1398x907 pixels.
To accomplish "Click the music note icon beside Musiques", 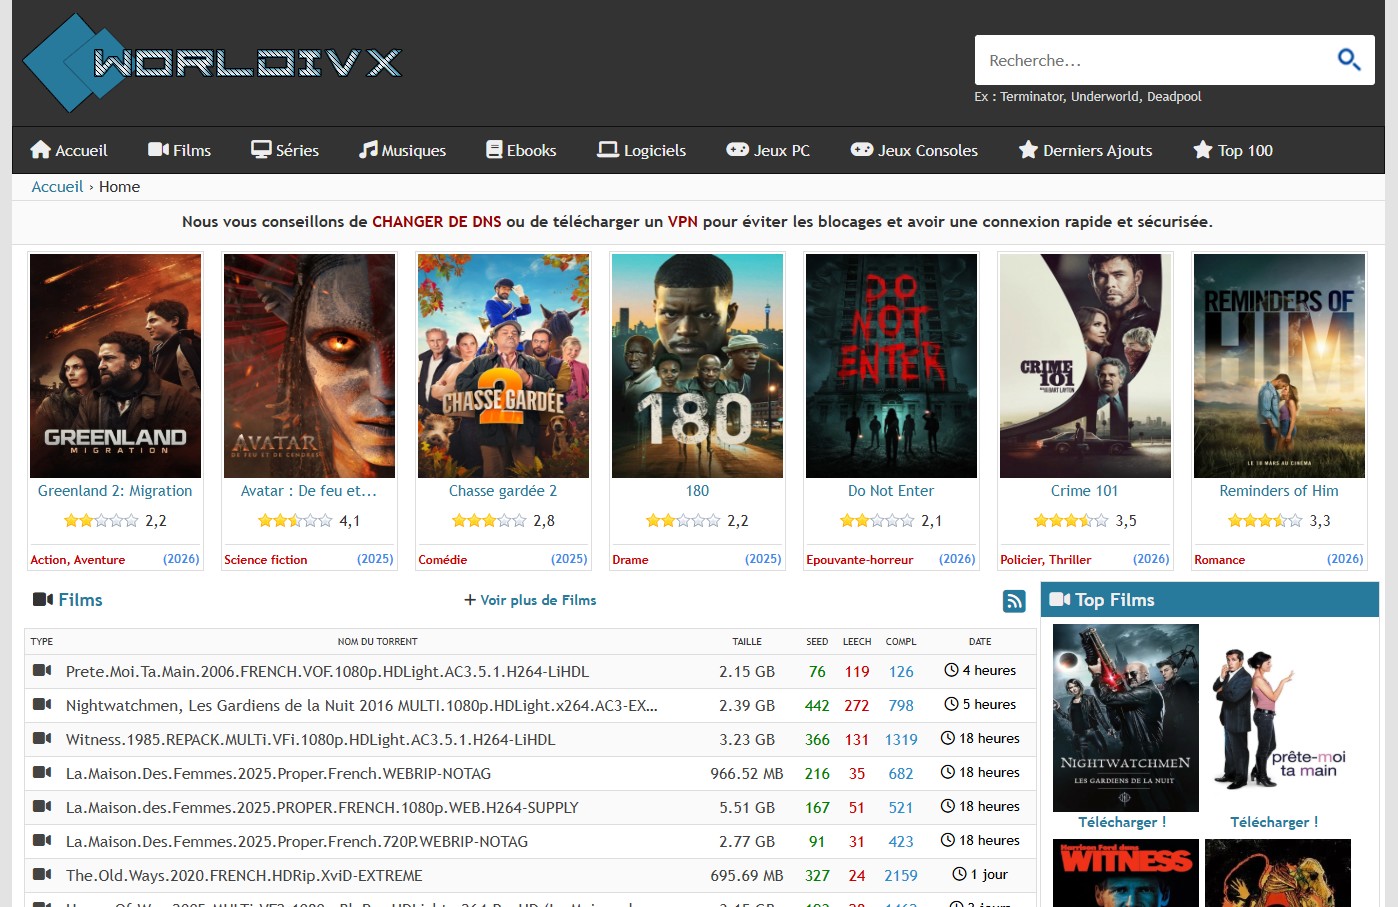I will [x=368, y=150].
